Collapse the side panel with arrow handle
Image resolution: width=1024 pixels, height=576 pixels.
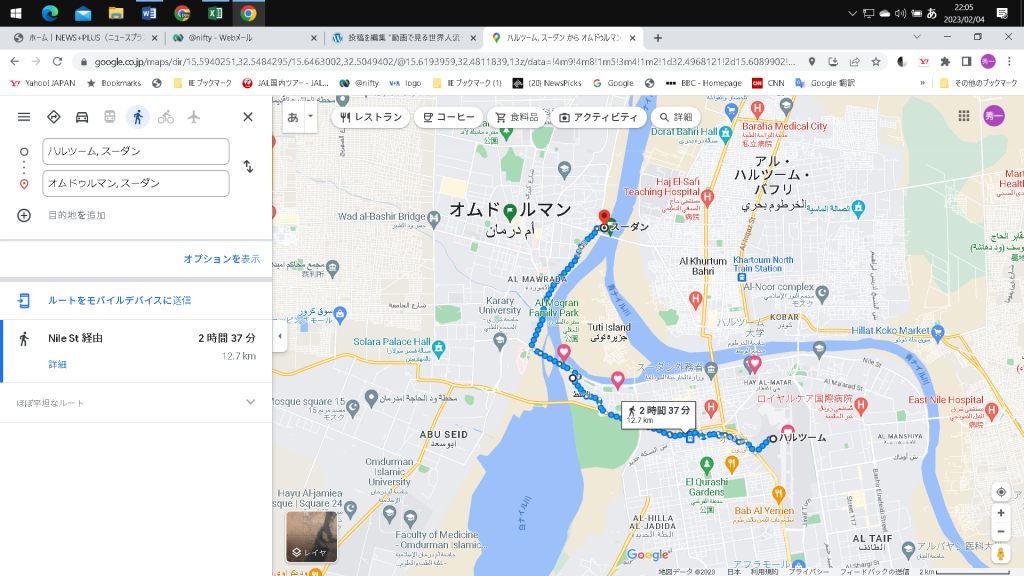(280, 336)
